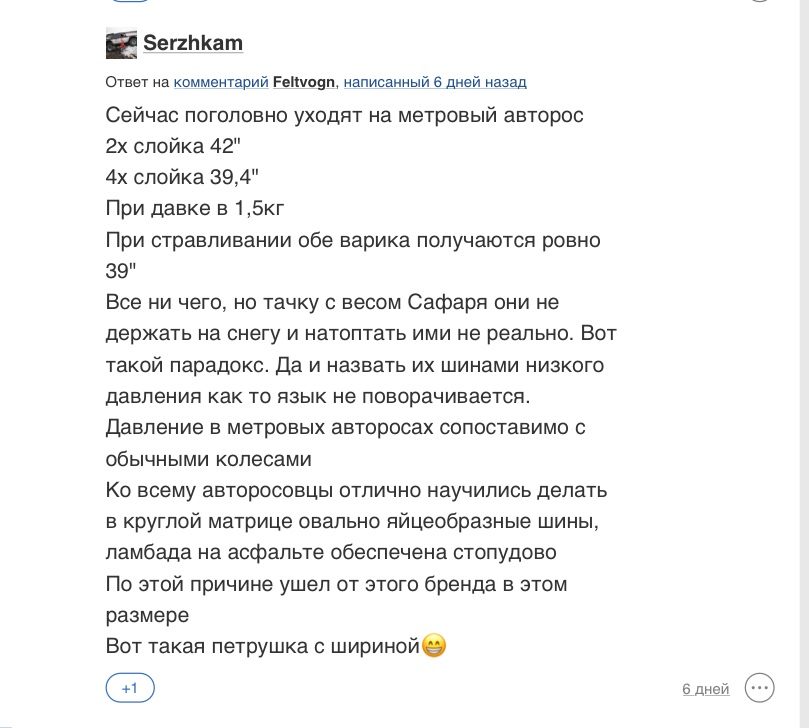The height and width of the screenshot is (728, 809).
Task: Click the line "Давление в метровых авторосах"
Action: pyautogui.click(x=345, y=427)
